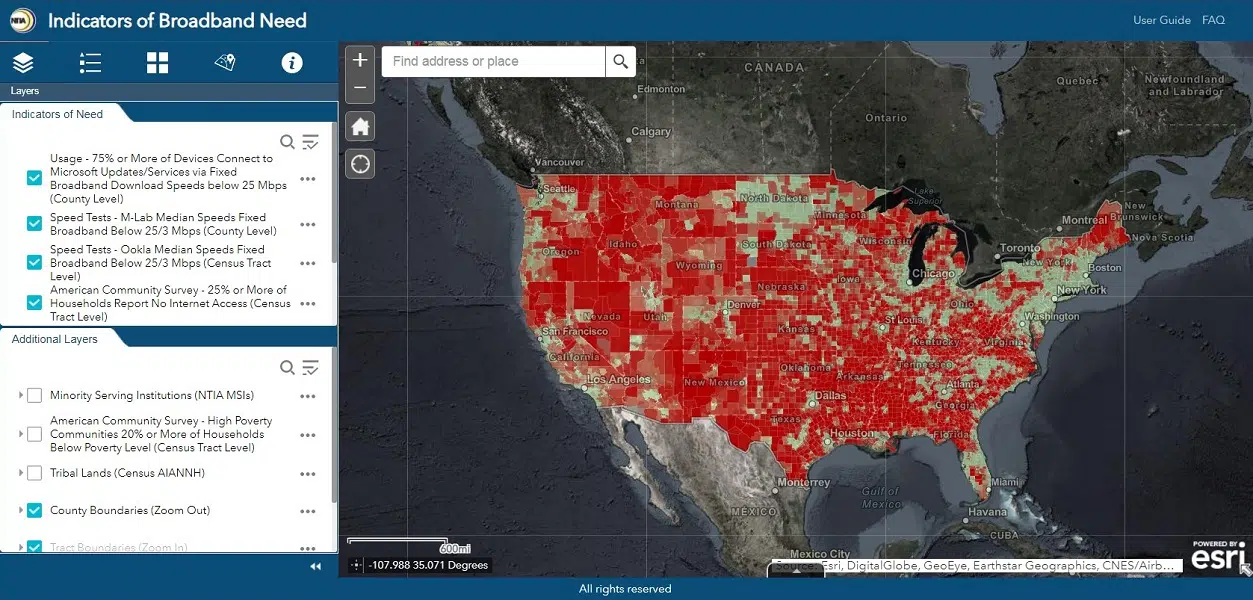This screenshot has width=1253, height=600.
Task: Open the Layers panel icon
Action: click(x=22, y=62)
